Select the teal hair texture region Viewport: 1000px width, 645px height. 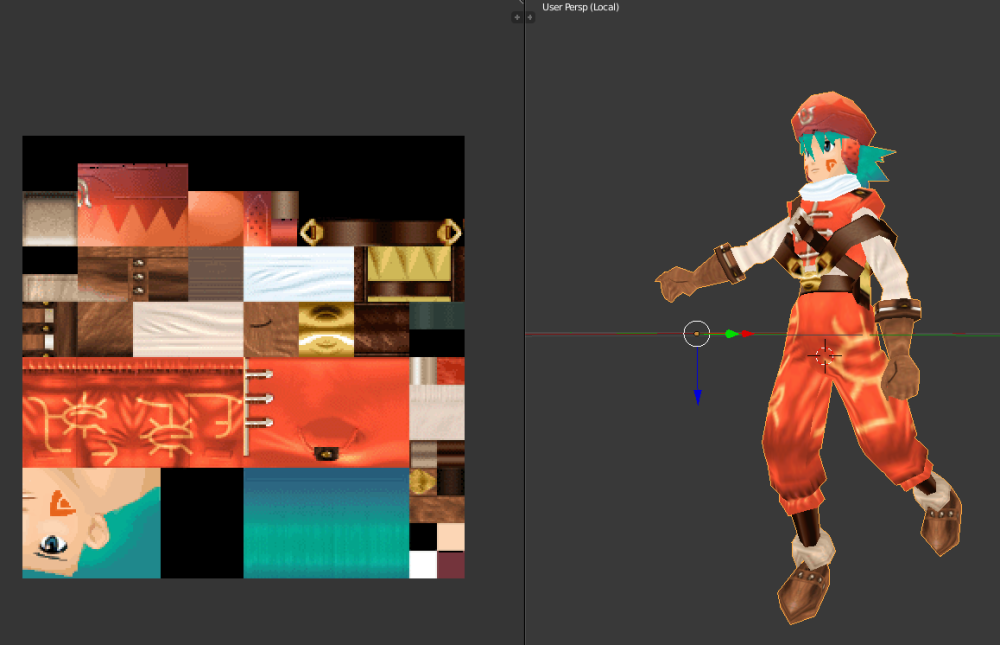click(325, 523)
